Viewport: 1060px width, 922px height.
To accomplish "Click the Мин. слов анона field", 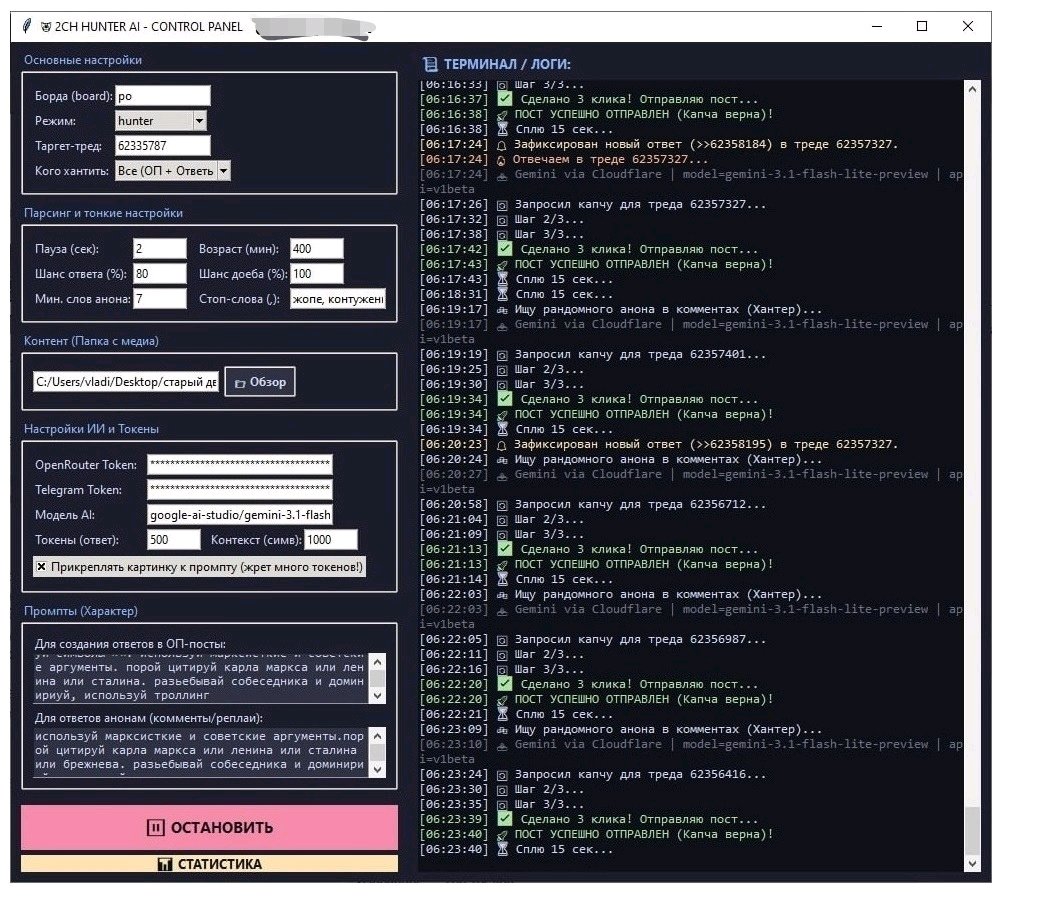I will click(x=160, y=299).
